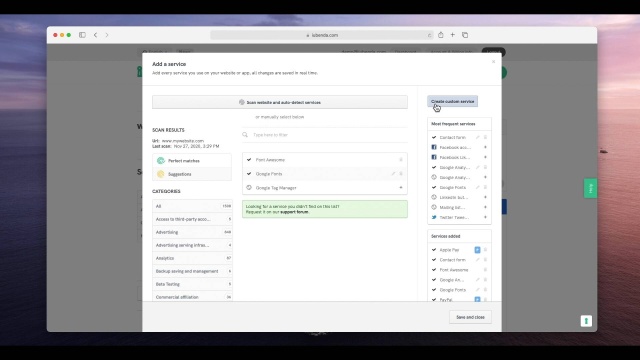Toggle Font Awesome checkmark in results
Viewport: 640px width, 360px height.
pyautogui.click(x=249, y=160)
